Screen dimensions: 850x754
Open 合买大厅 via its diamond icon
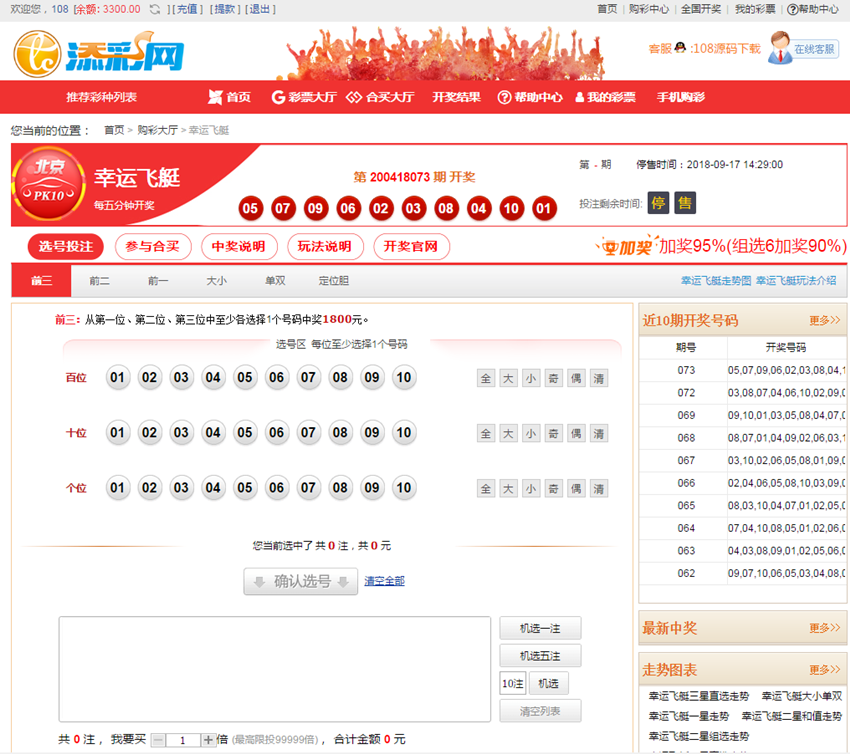[x=352, y=96]
